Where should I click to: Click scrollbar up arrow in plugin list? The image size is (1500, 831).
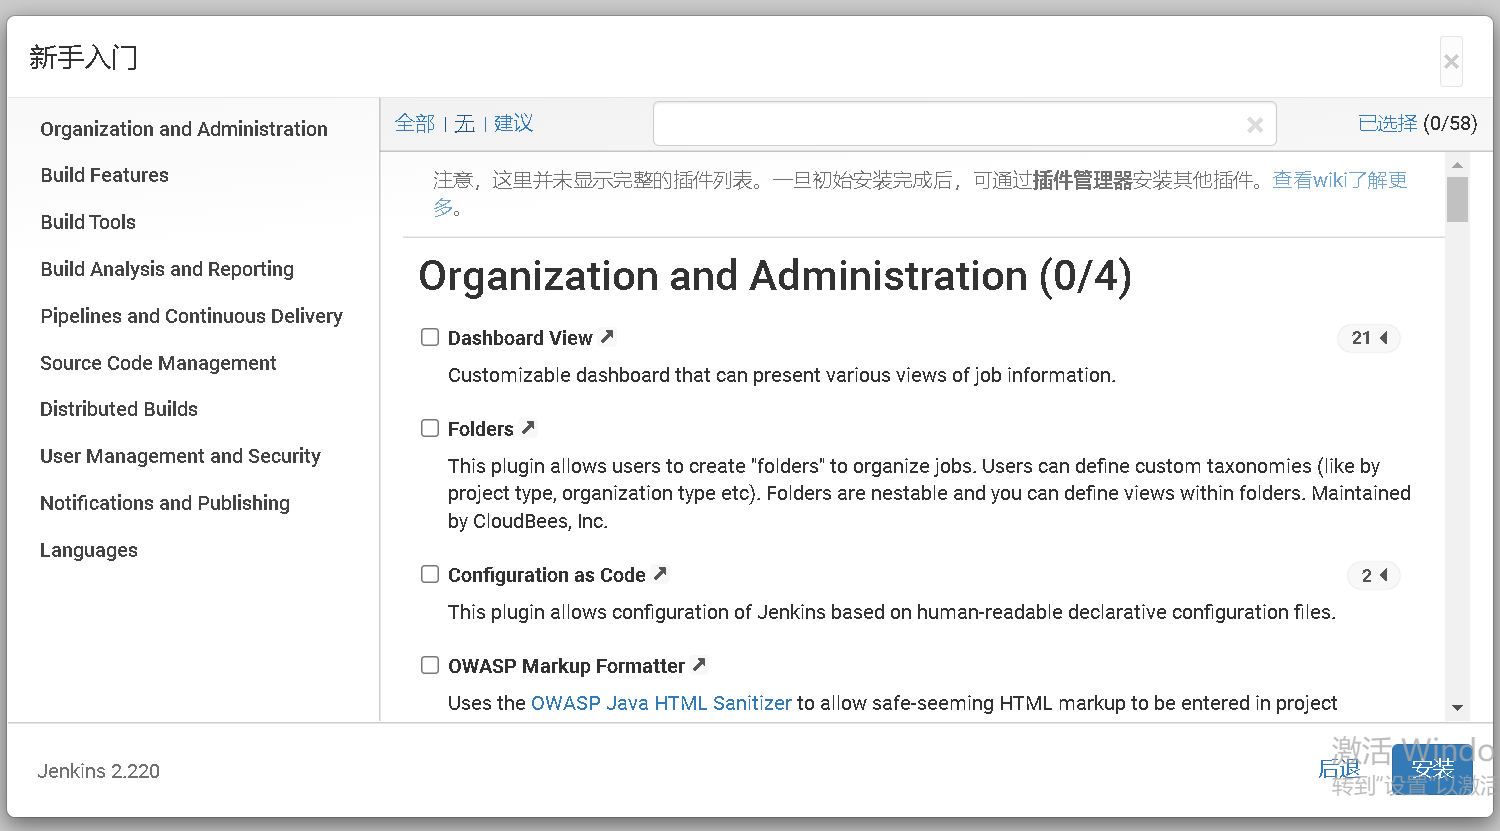pos(1457,165)
